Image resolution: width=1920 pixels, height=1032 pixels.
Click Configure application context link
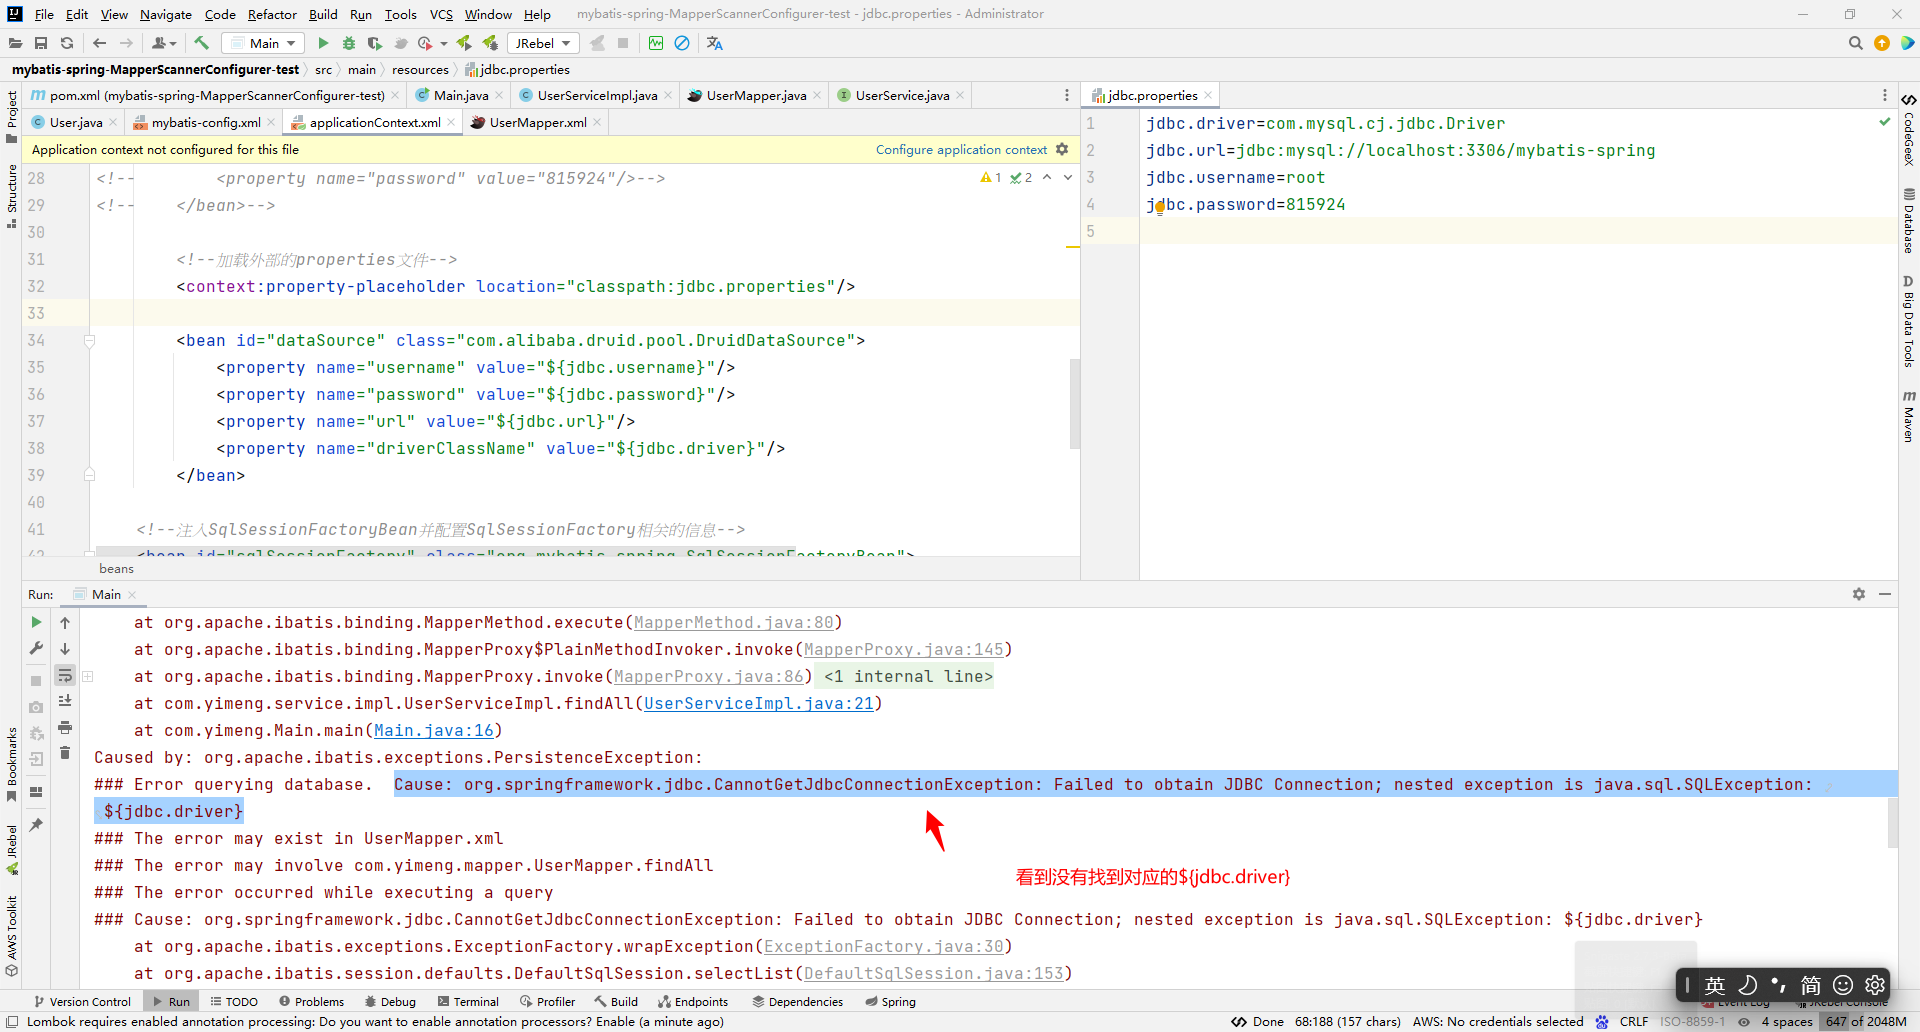(x=961, y=149)
